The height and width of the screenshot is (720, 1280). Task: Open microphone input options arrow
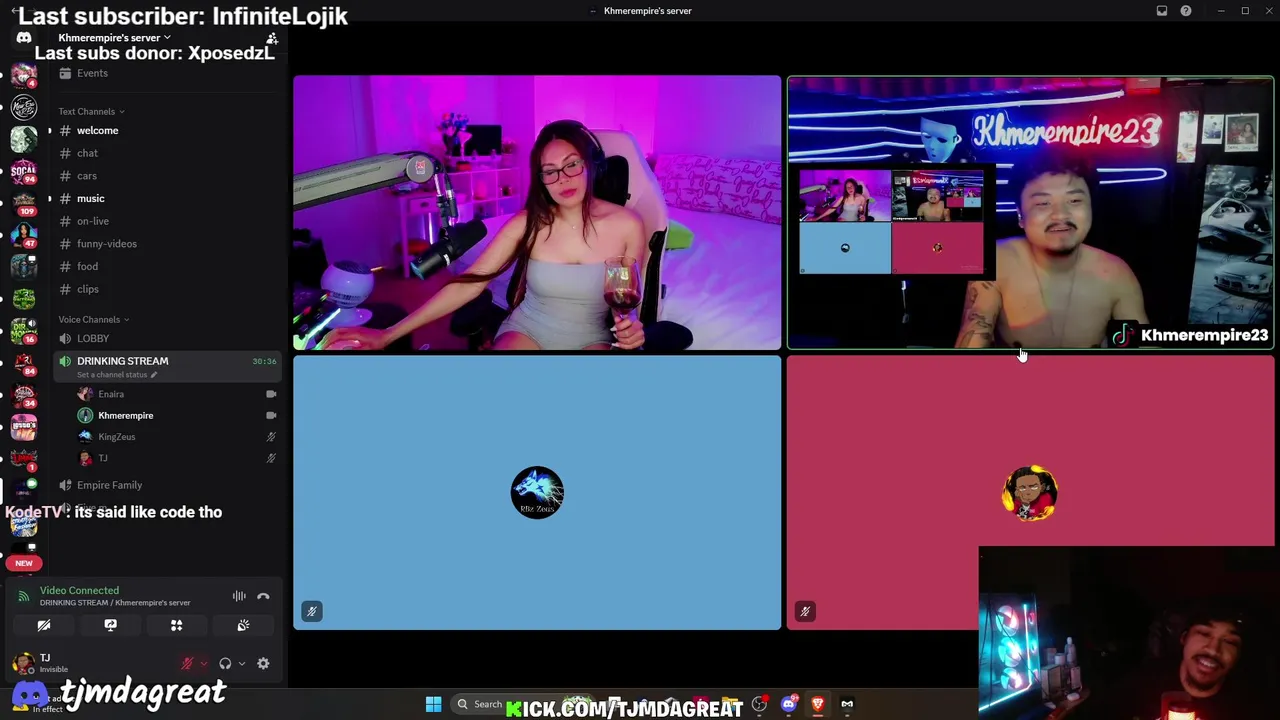(203, 664)
